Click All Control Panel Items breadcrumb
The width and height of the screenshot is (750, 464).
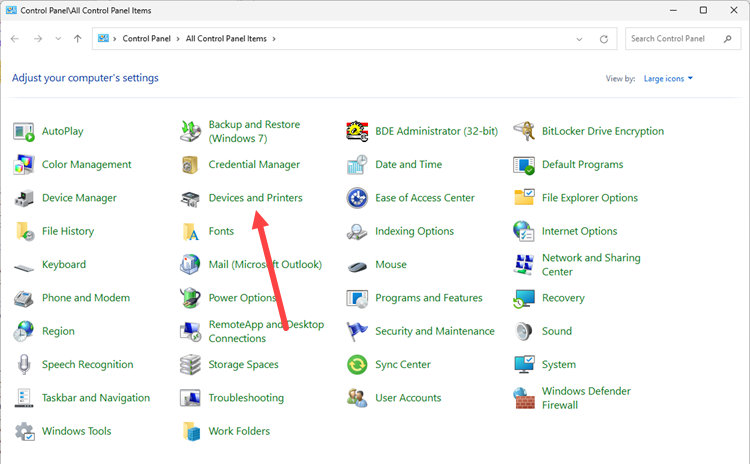pyautogui.click(x=226, y=39)
